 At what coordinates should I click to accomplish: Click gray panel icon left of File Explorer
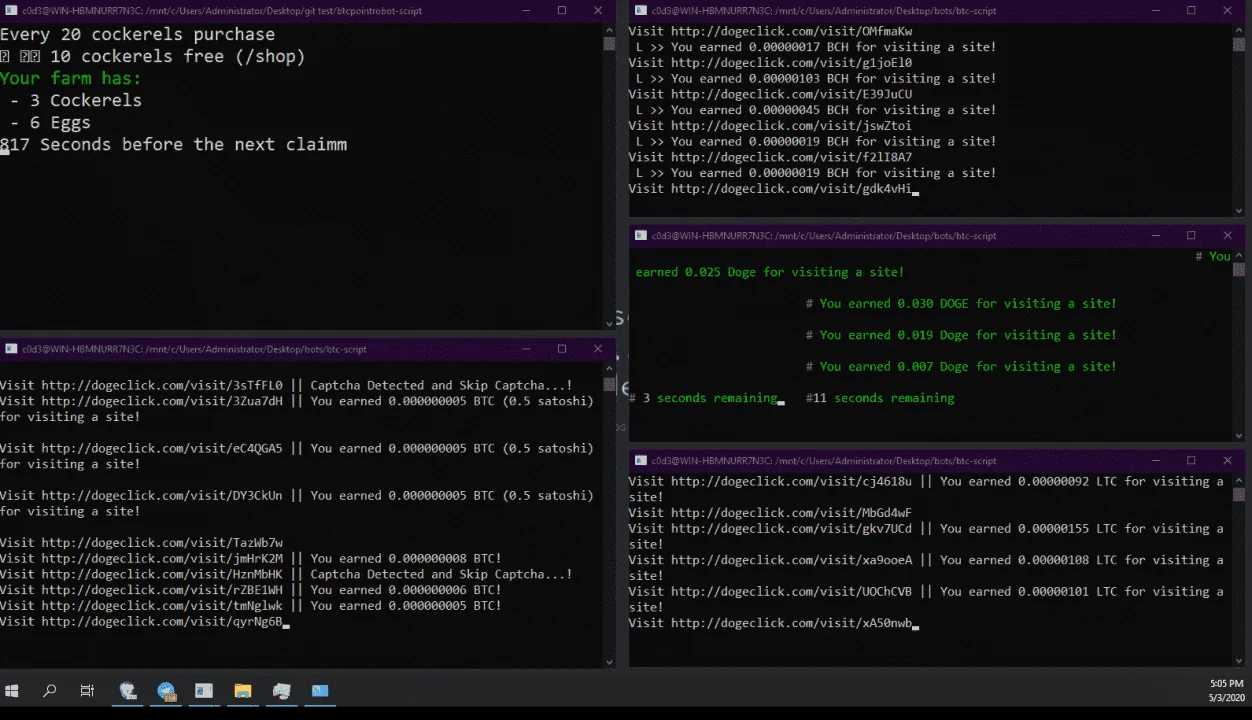pos(204,690)
